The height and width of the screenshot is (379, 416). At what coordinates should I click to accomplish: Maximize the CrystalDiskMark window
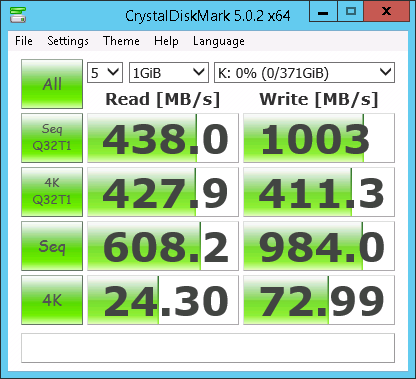pos(351,12)
